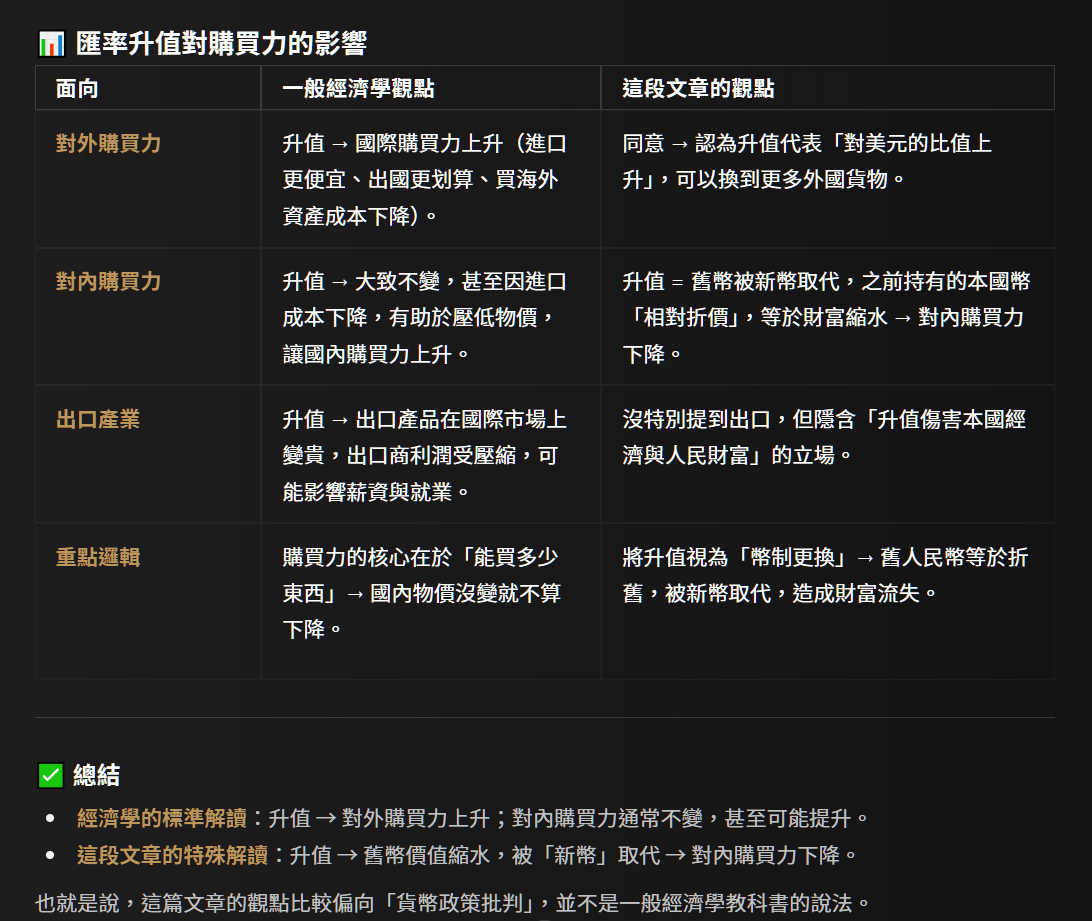The width and height of the screenshot is (1092, 921).
Task: Click the cell starting with 將升值視為「幣制更換」
Action: click(824, 576)
